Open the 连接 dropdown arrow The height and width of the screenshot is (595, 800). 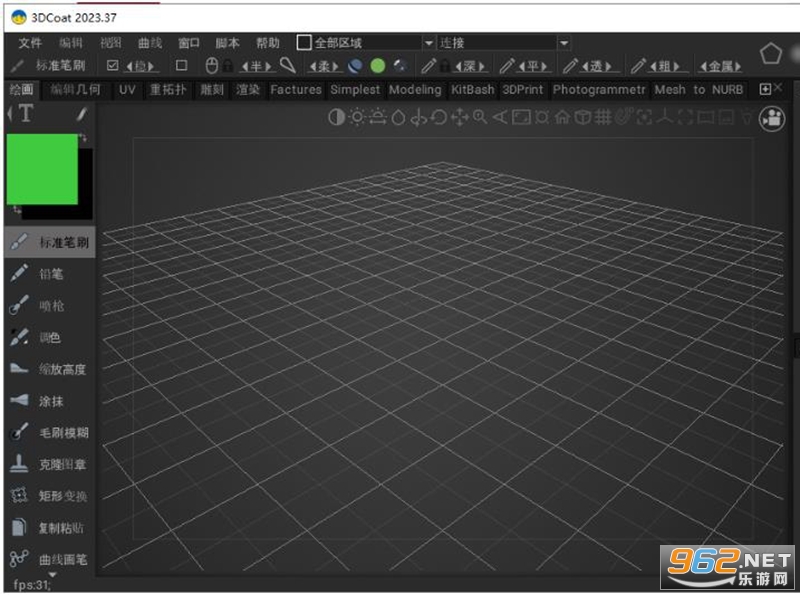click(564, 43)
